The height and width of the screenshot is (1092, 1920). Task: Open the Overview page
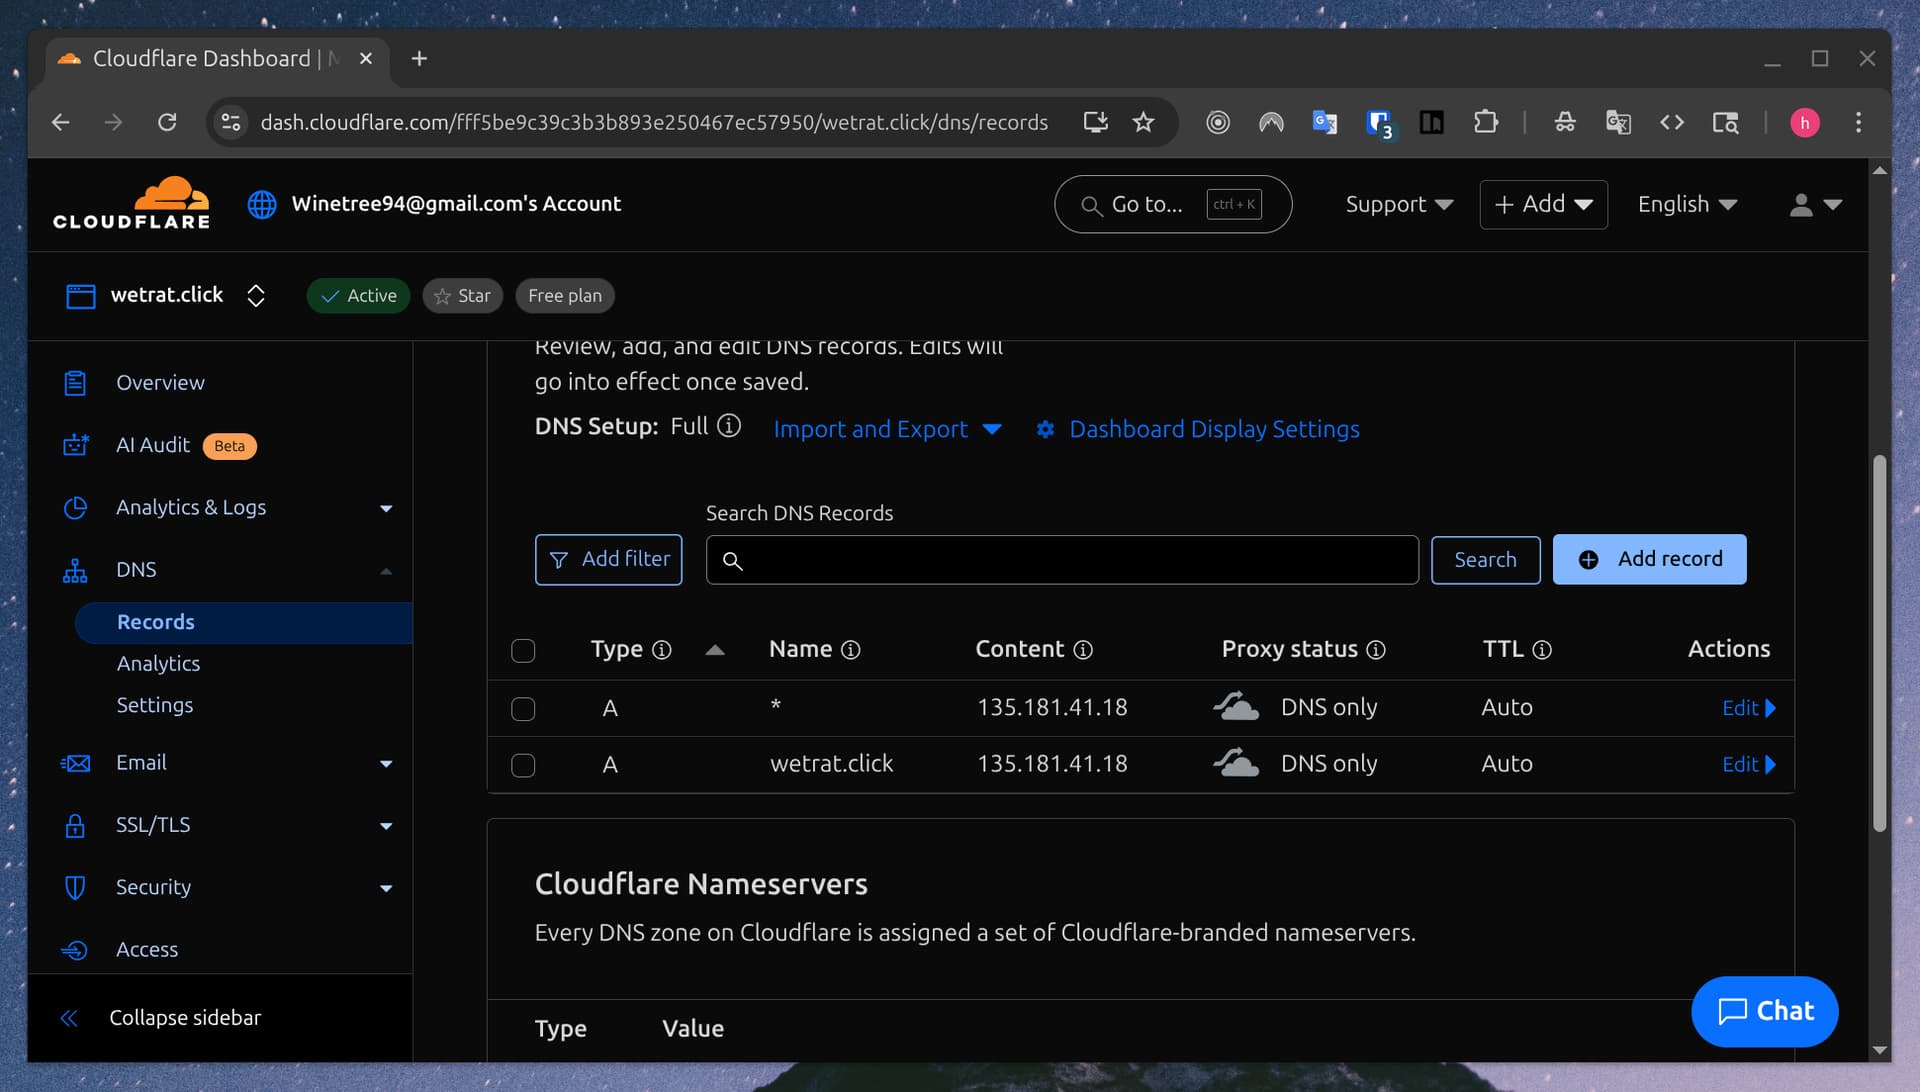(x=160, y=383)
